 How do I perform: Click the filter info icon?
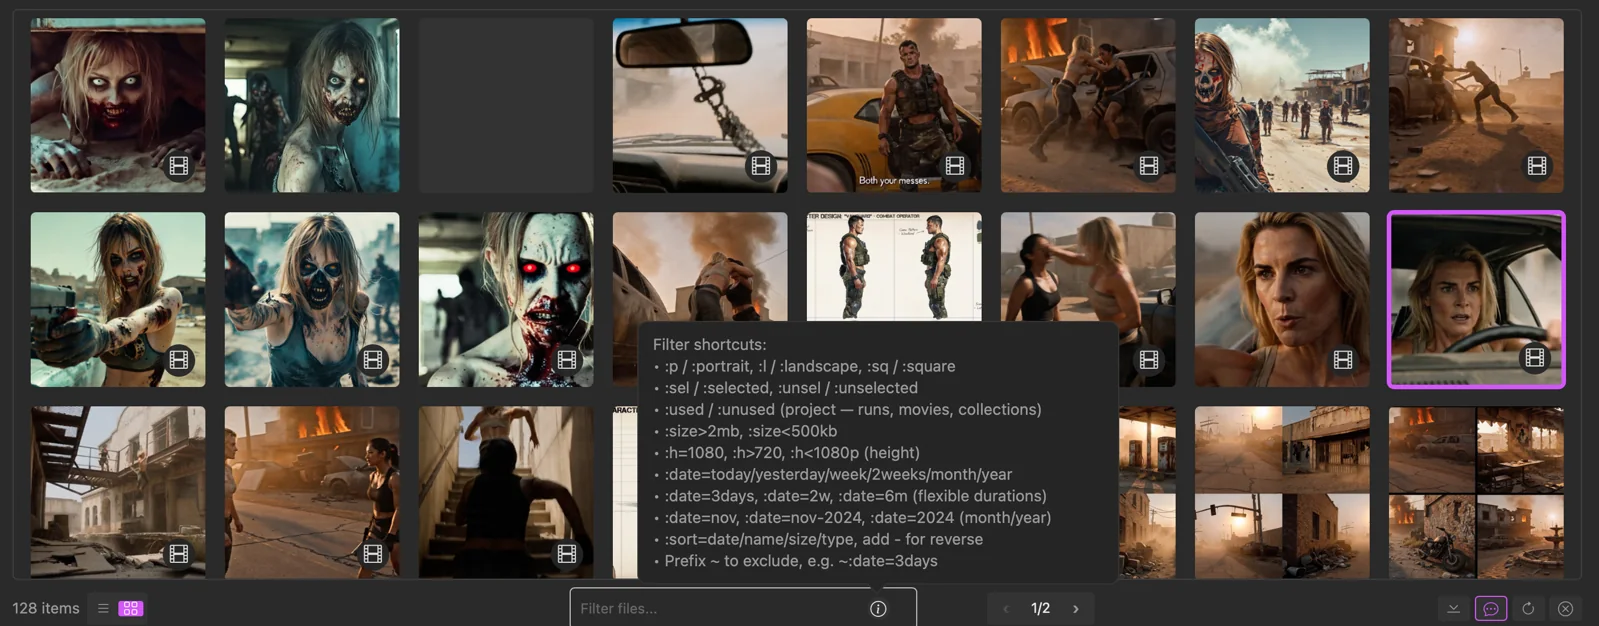[x=878, y=609]
